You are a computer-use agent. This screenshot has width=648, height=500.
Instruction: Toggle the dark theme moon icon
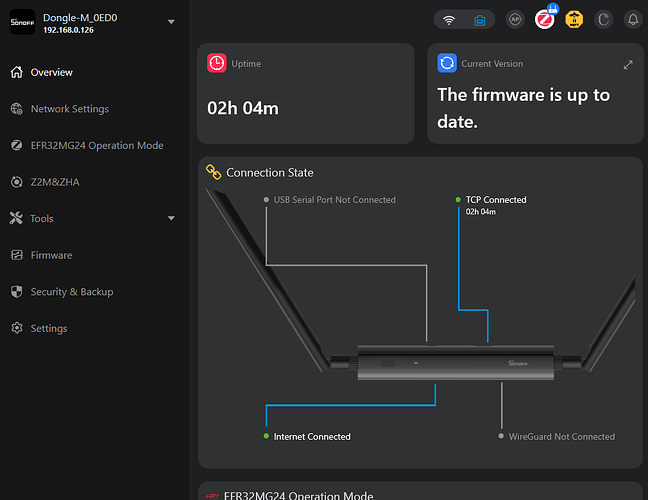(x=603, y=19)
